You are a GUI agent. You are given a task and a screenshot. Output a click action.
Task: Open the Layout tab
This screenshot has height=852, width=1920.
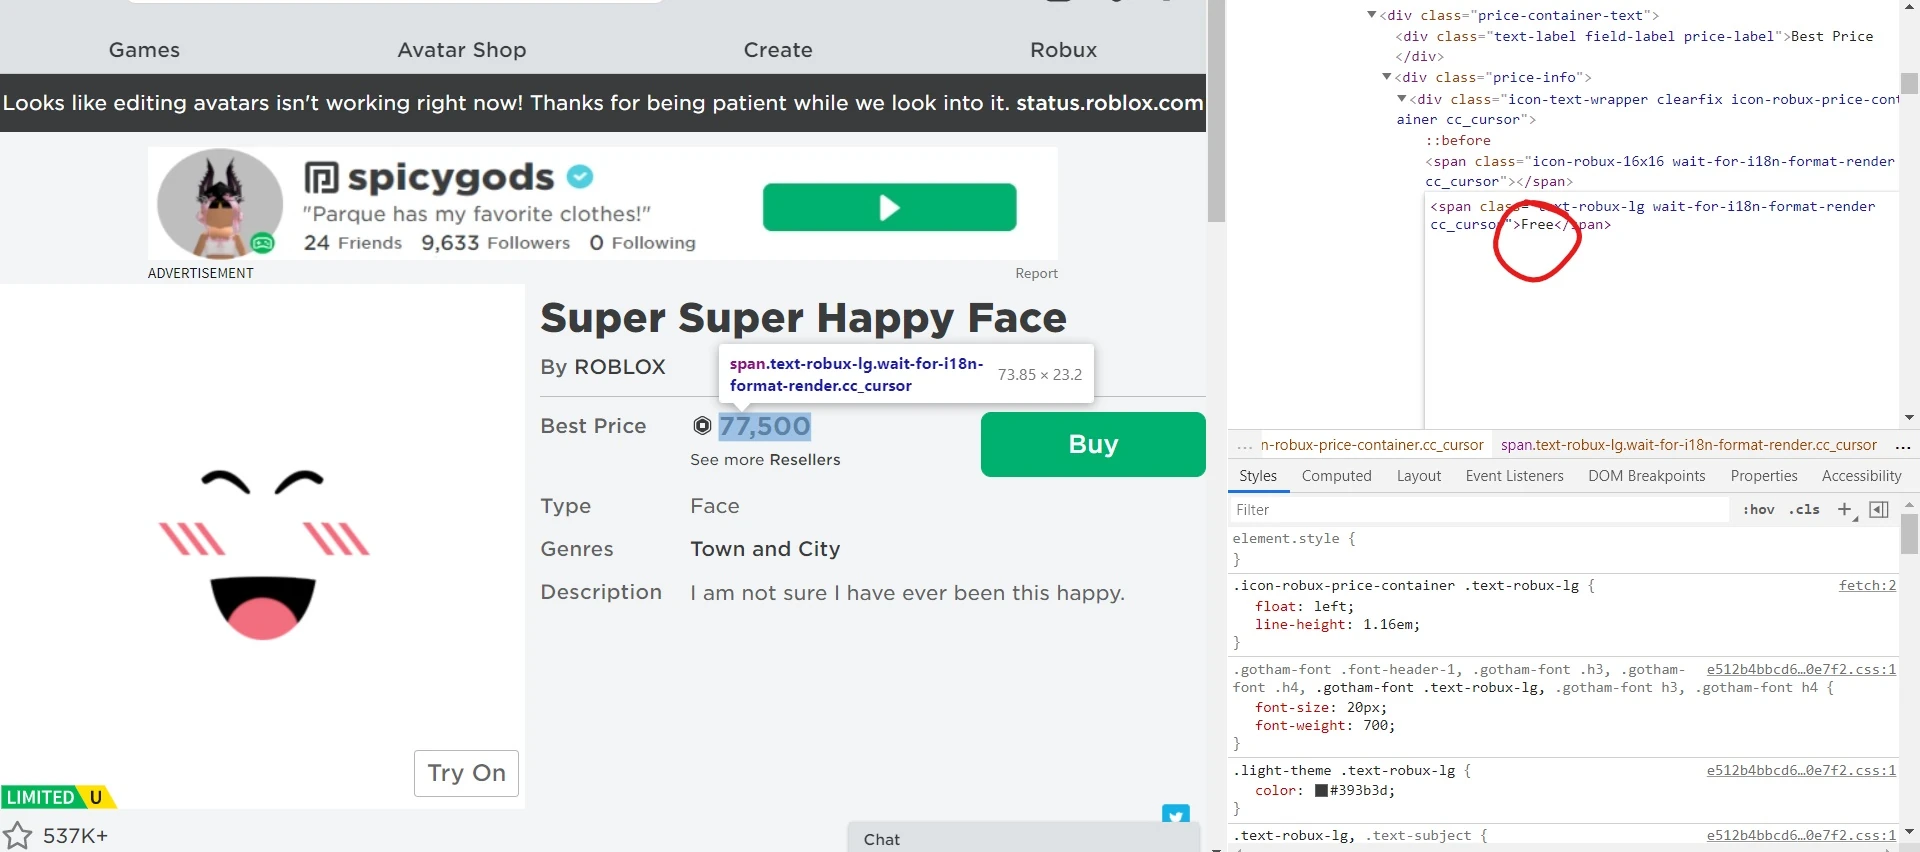(1419, 476)
